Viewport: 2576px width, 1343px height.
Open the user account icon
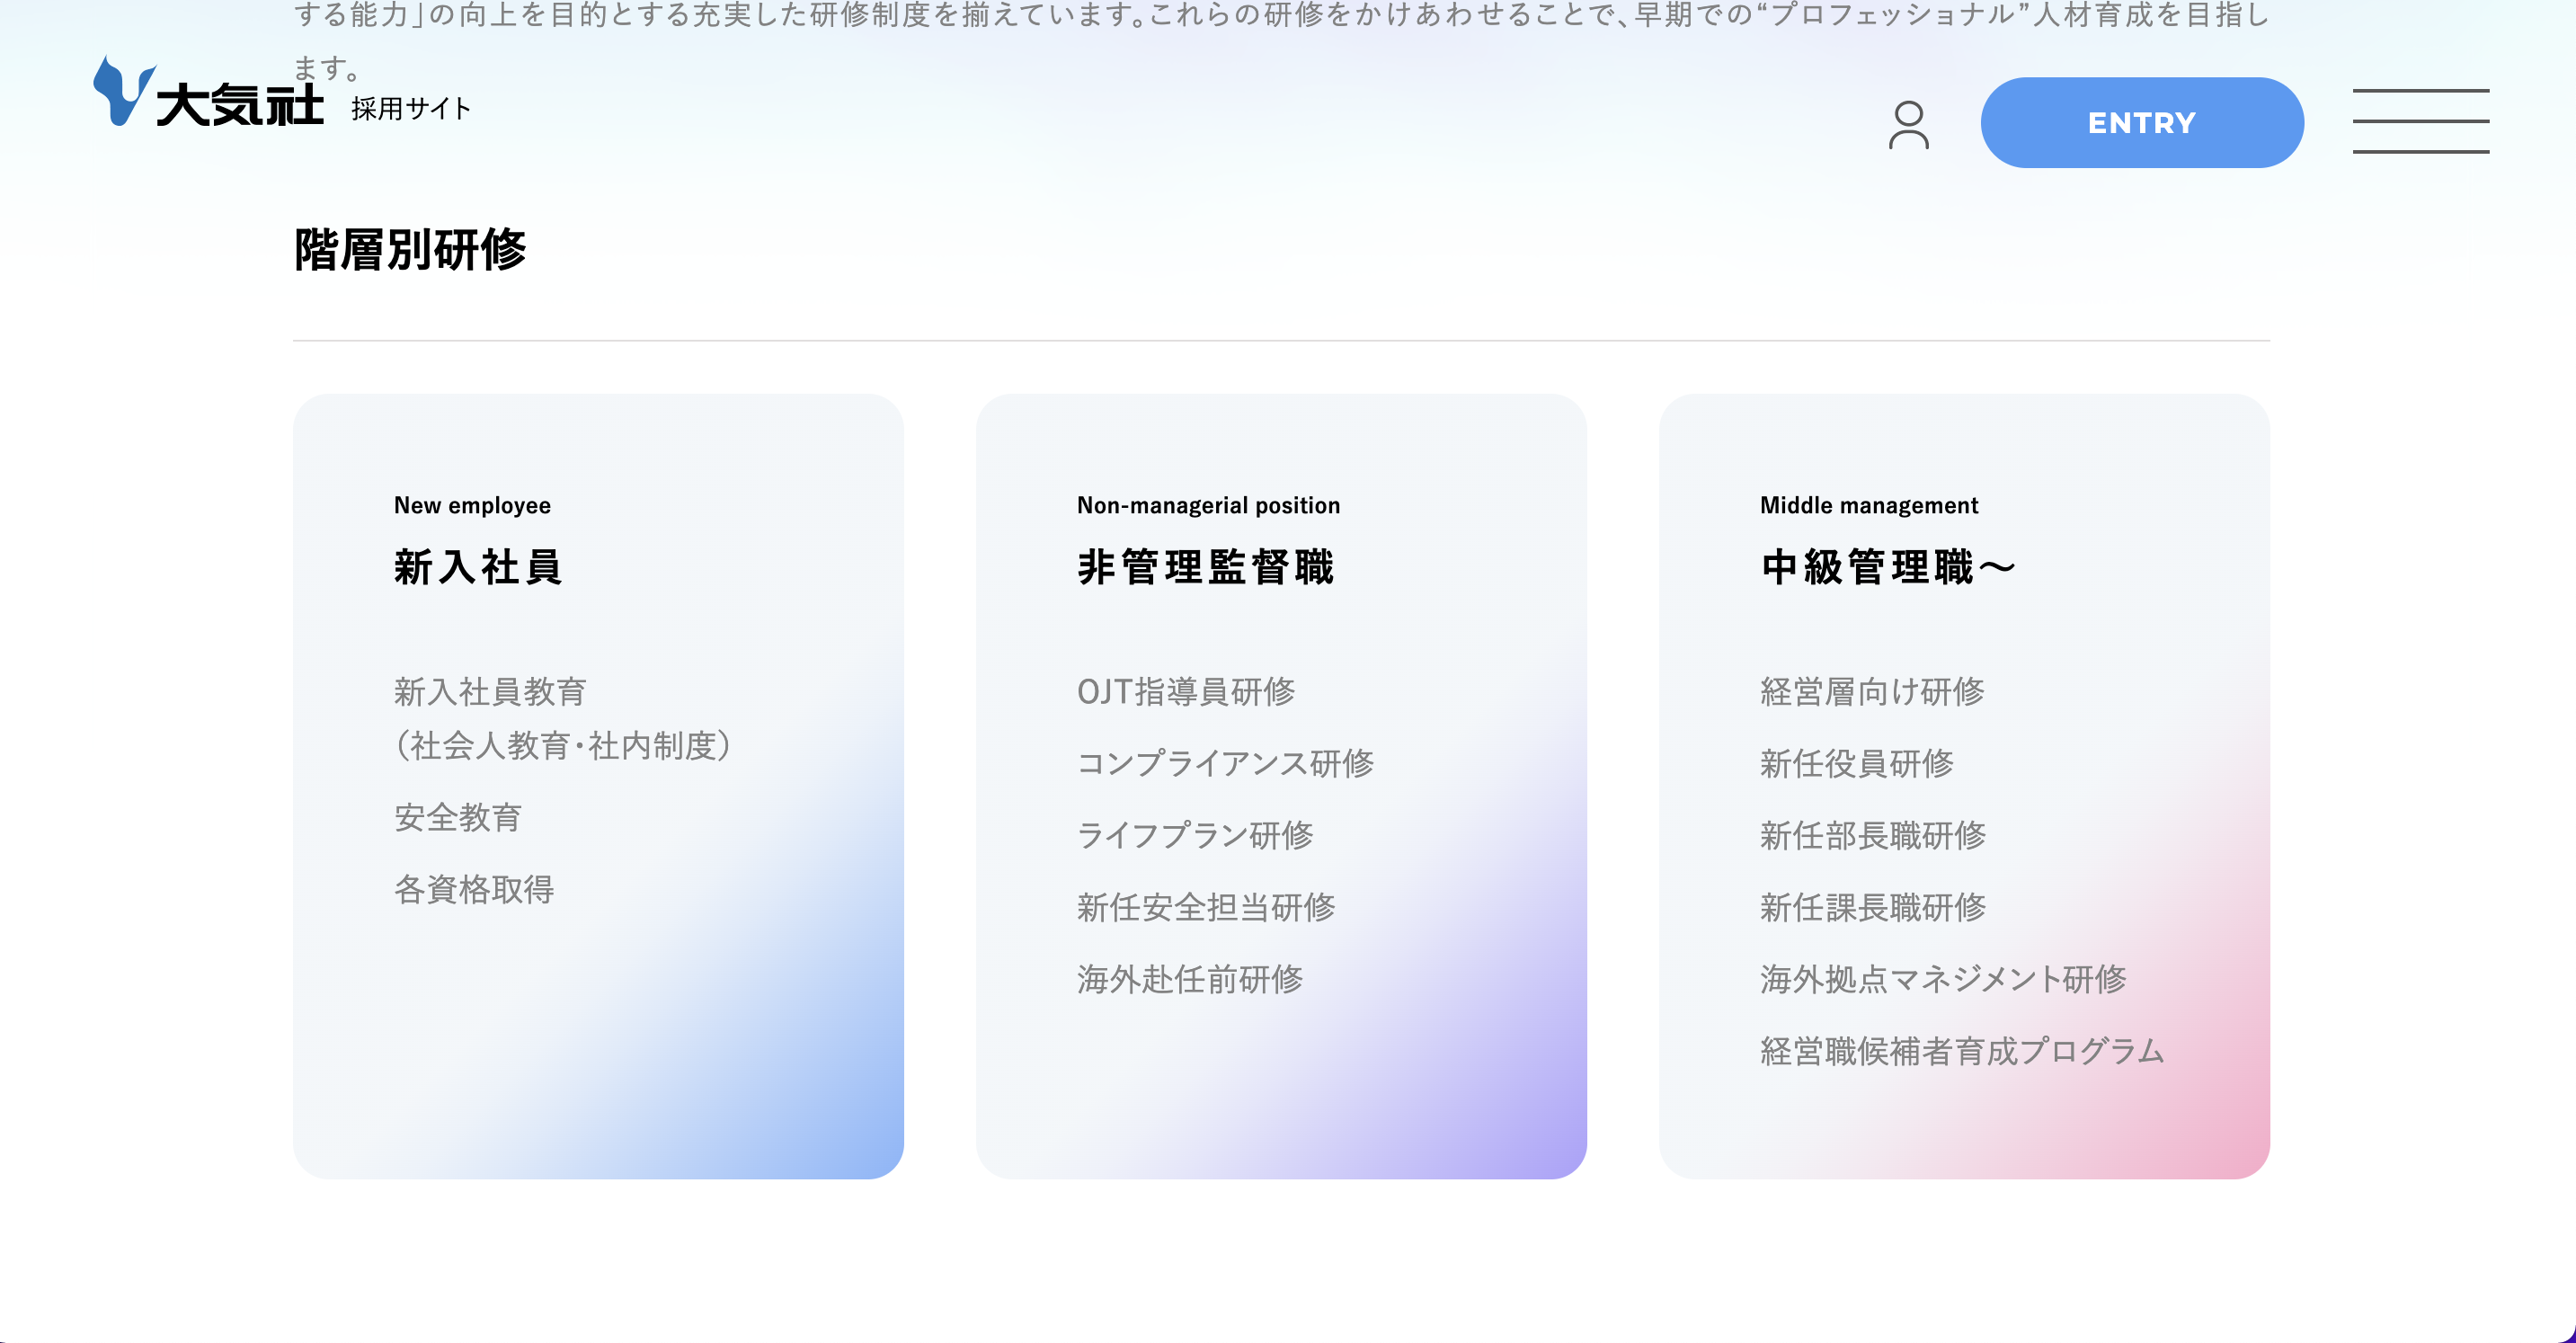pos(1908,124)
